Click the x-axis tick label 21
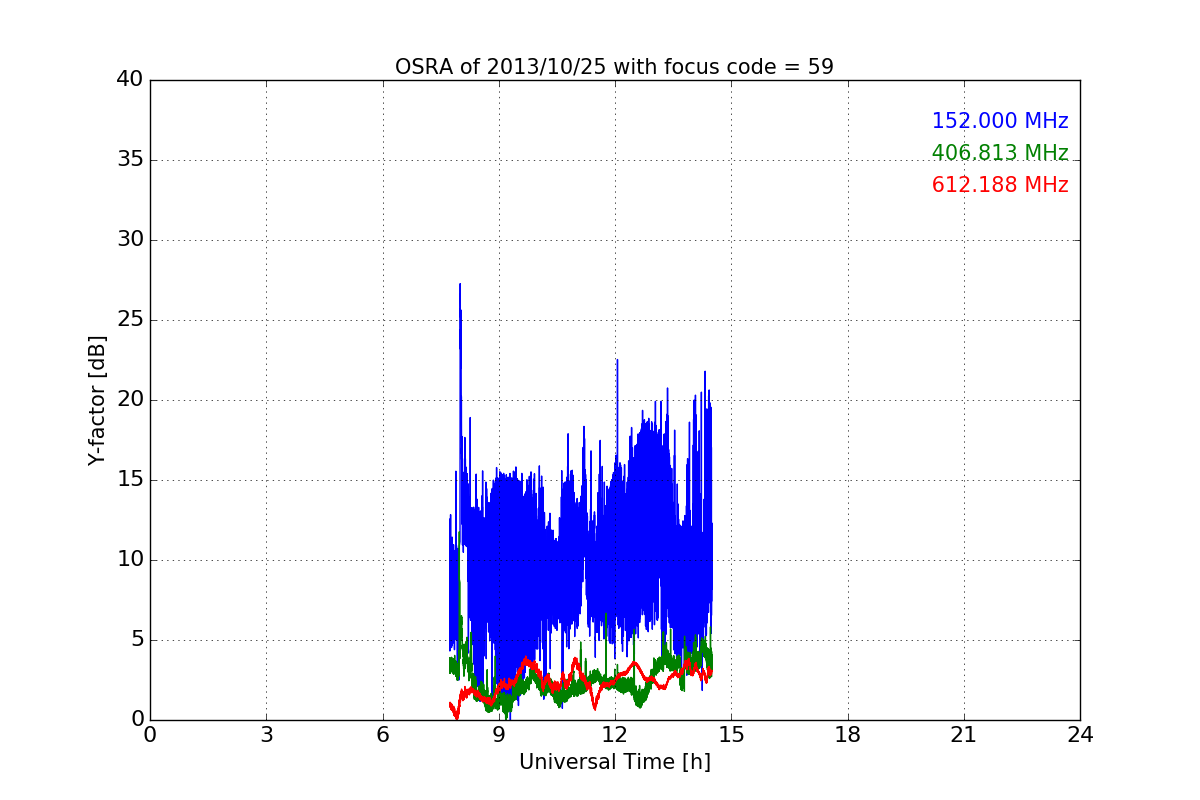Image resolution: width=1200 pixels, height=800 pixels. tap(964, 735)
